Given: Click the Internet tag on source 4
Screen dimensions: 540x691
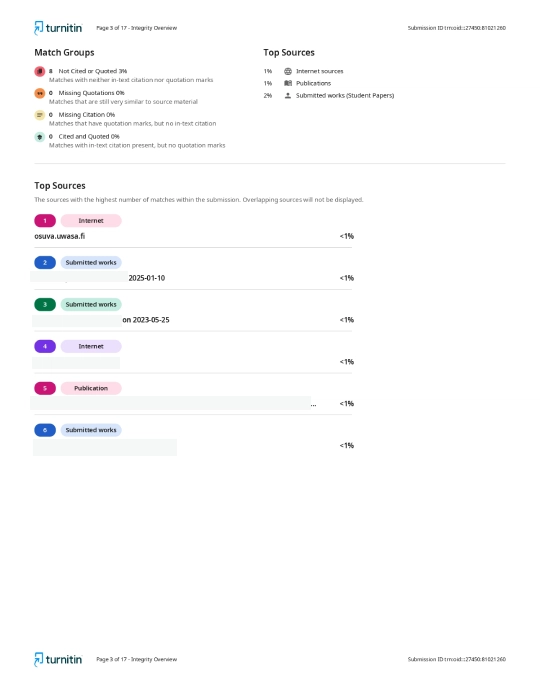Looking at the screenshot, I should (x=91, y=346).
